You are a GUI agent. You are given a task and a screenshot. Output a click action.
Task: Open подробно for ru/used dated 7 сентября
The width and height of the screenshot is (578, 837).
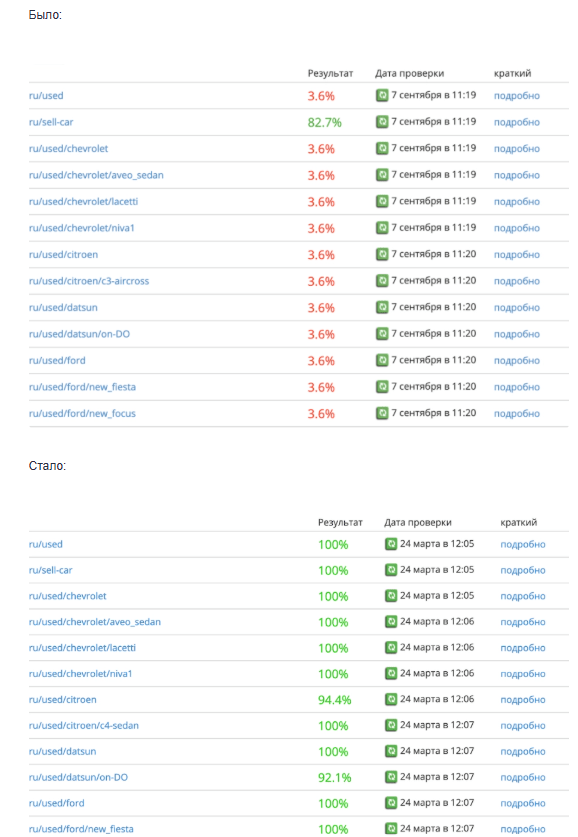tap(517, 96)
